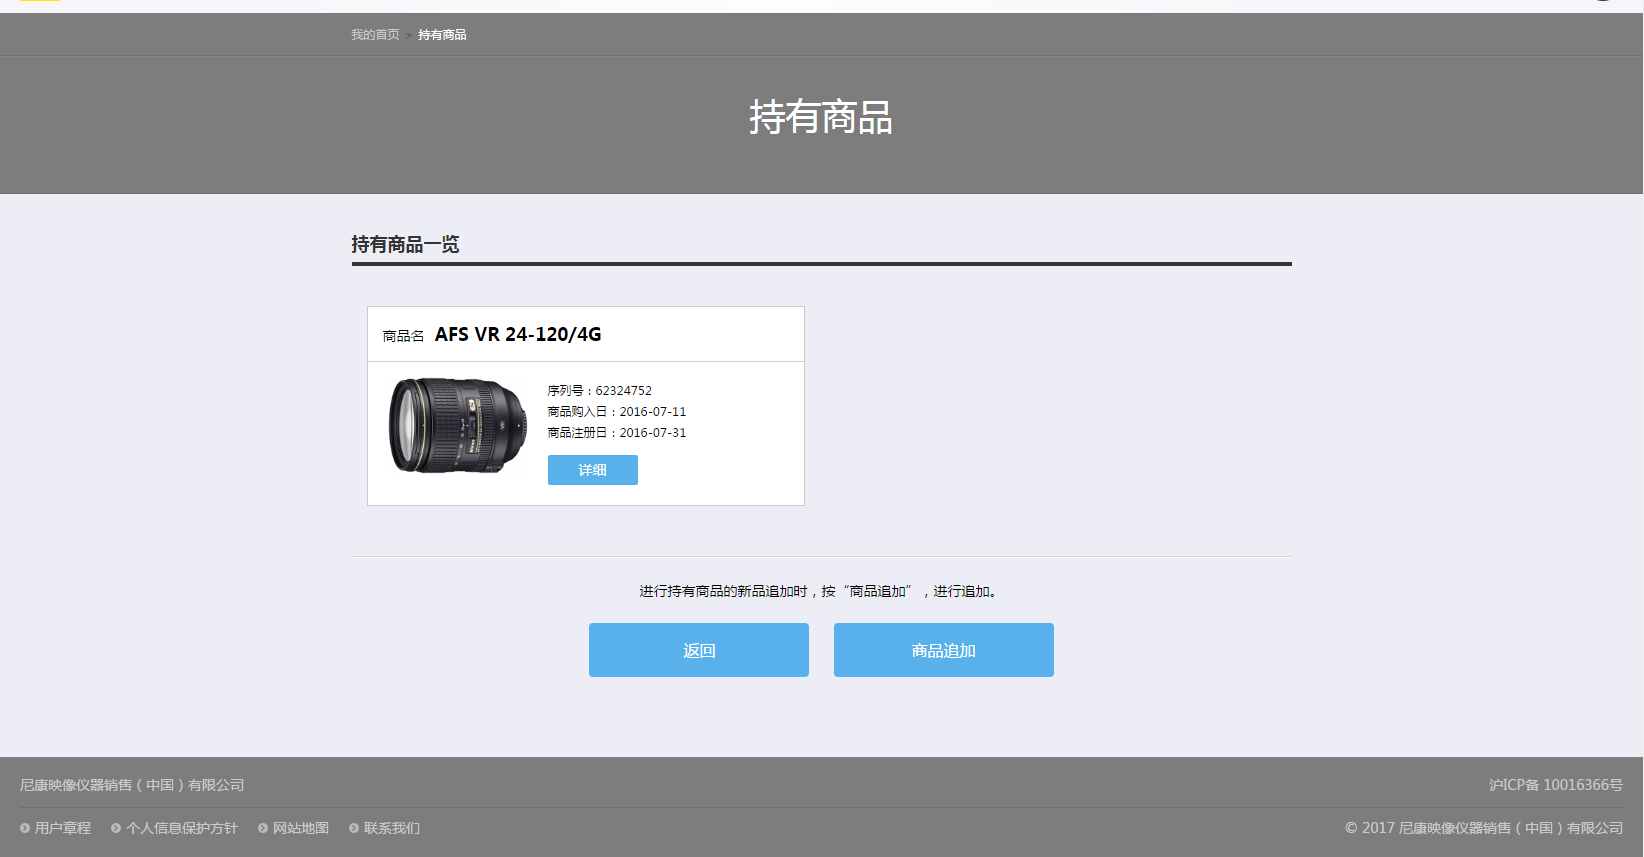Click the 详细 button for AFS VR 24-120/4G
Screen dimensions: 1644x857
[x=593, y=470]
